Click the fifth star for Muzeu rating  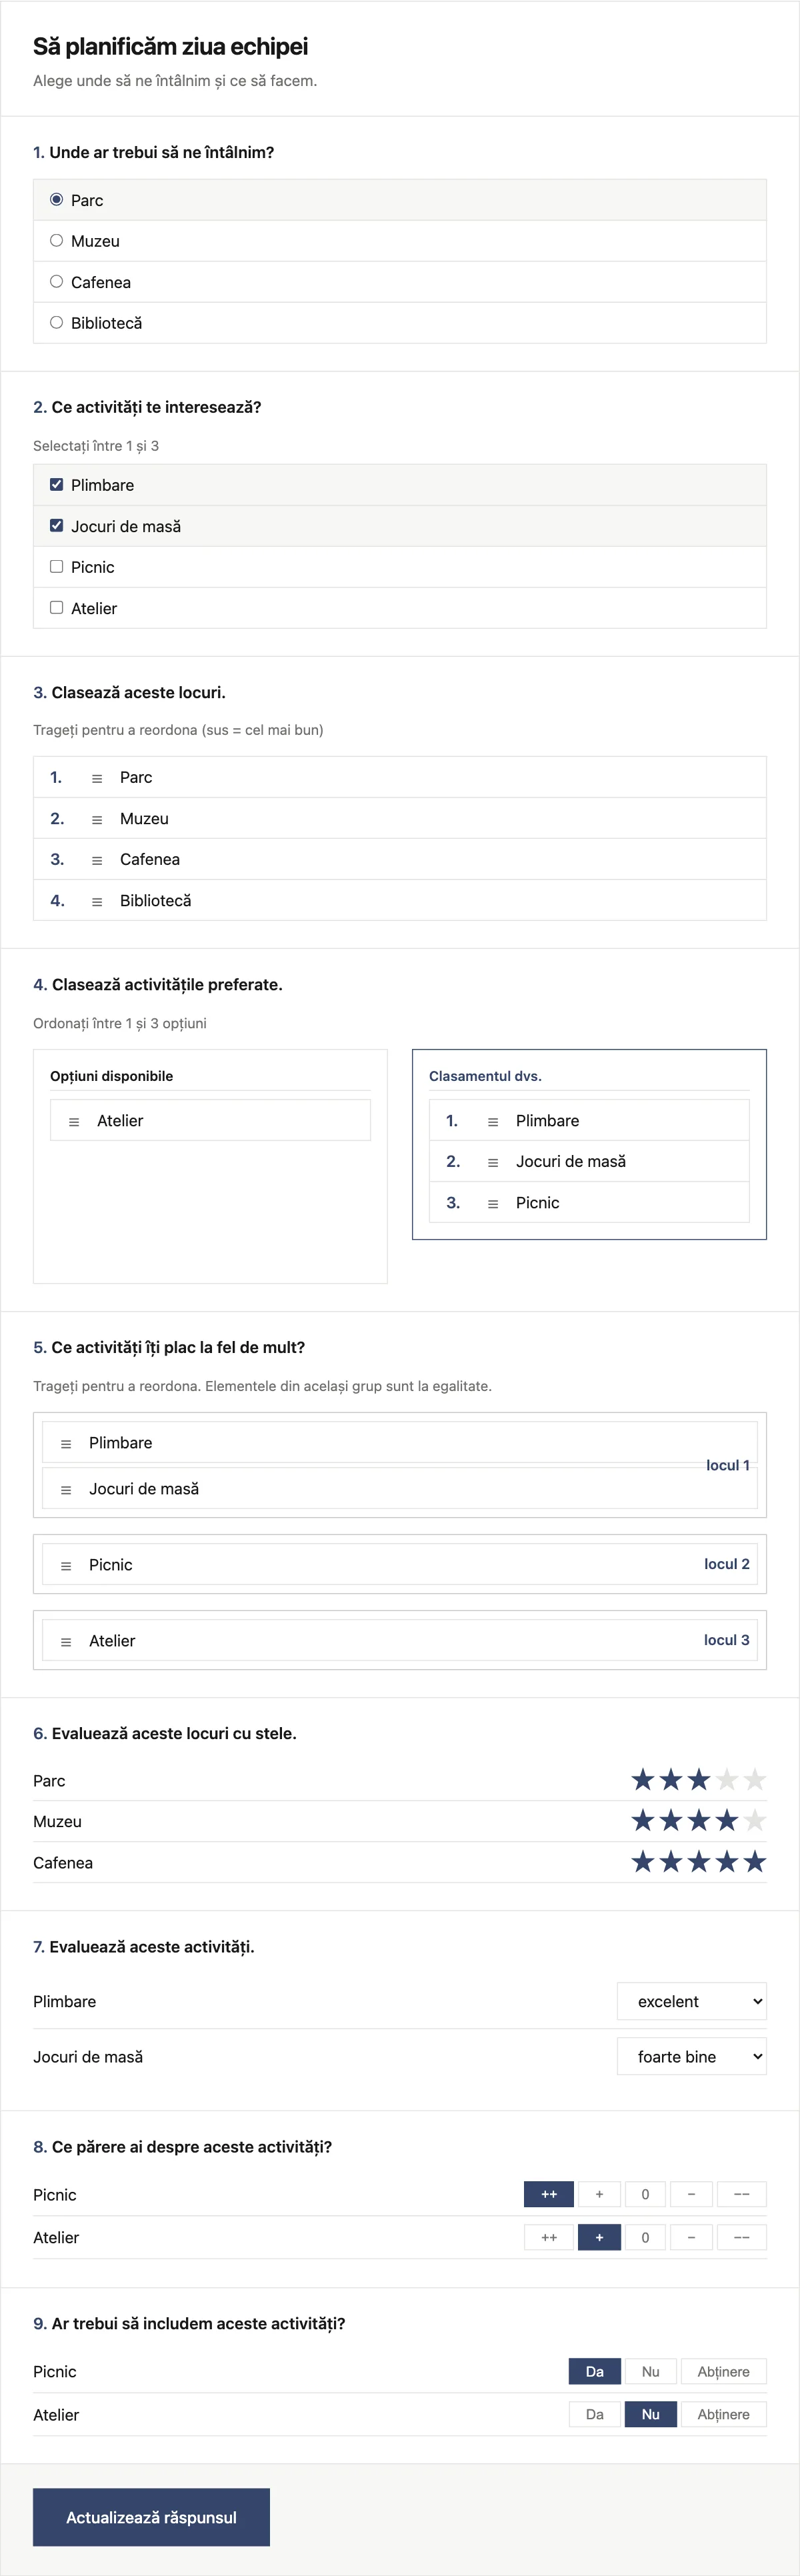pyautogui.click(x=755, y=1821)
